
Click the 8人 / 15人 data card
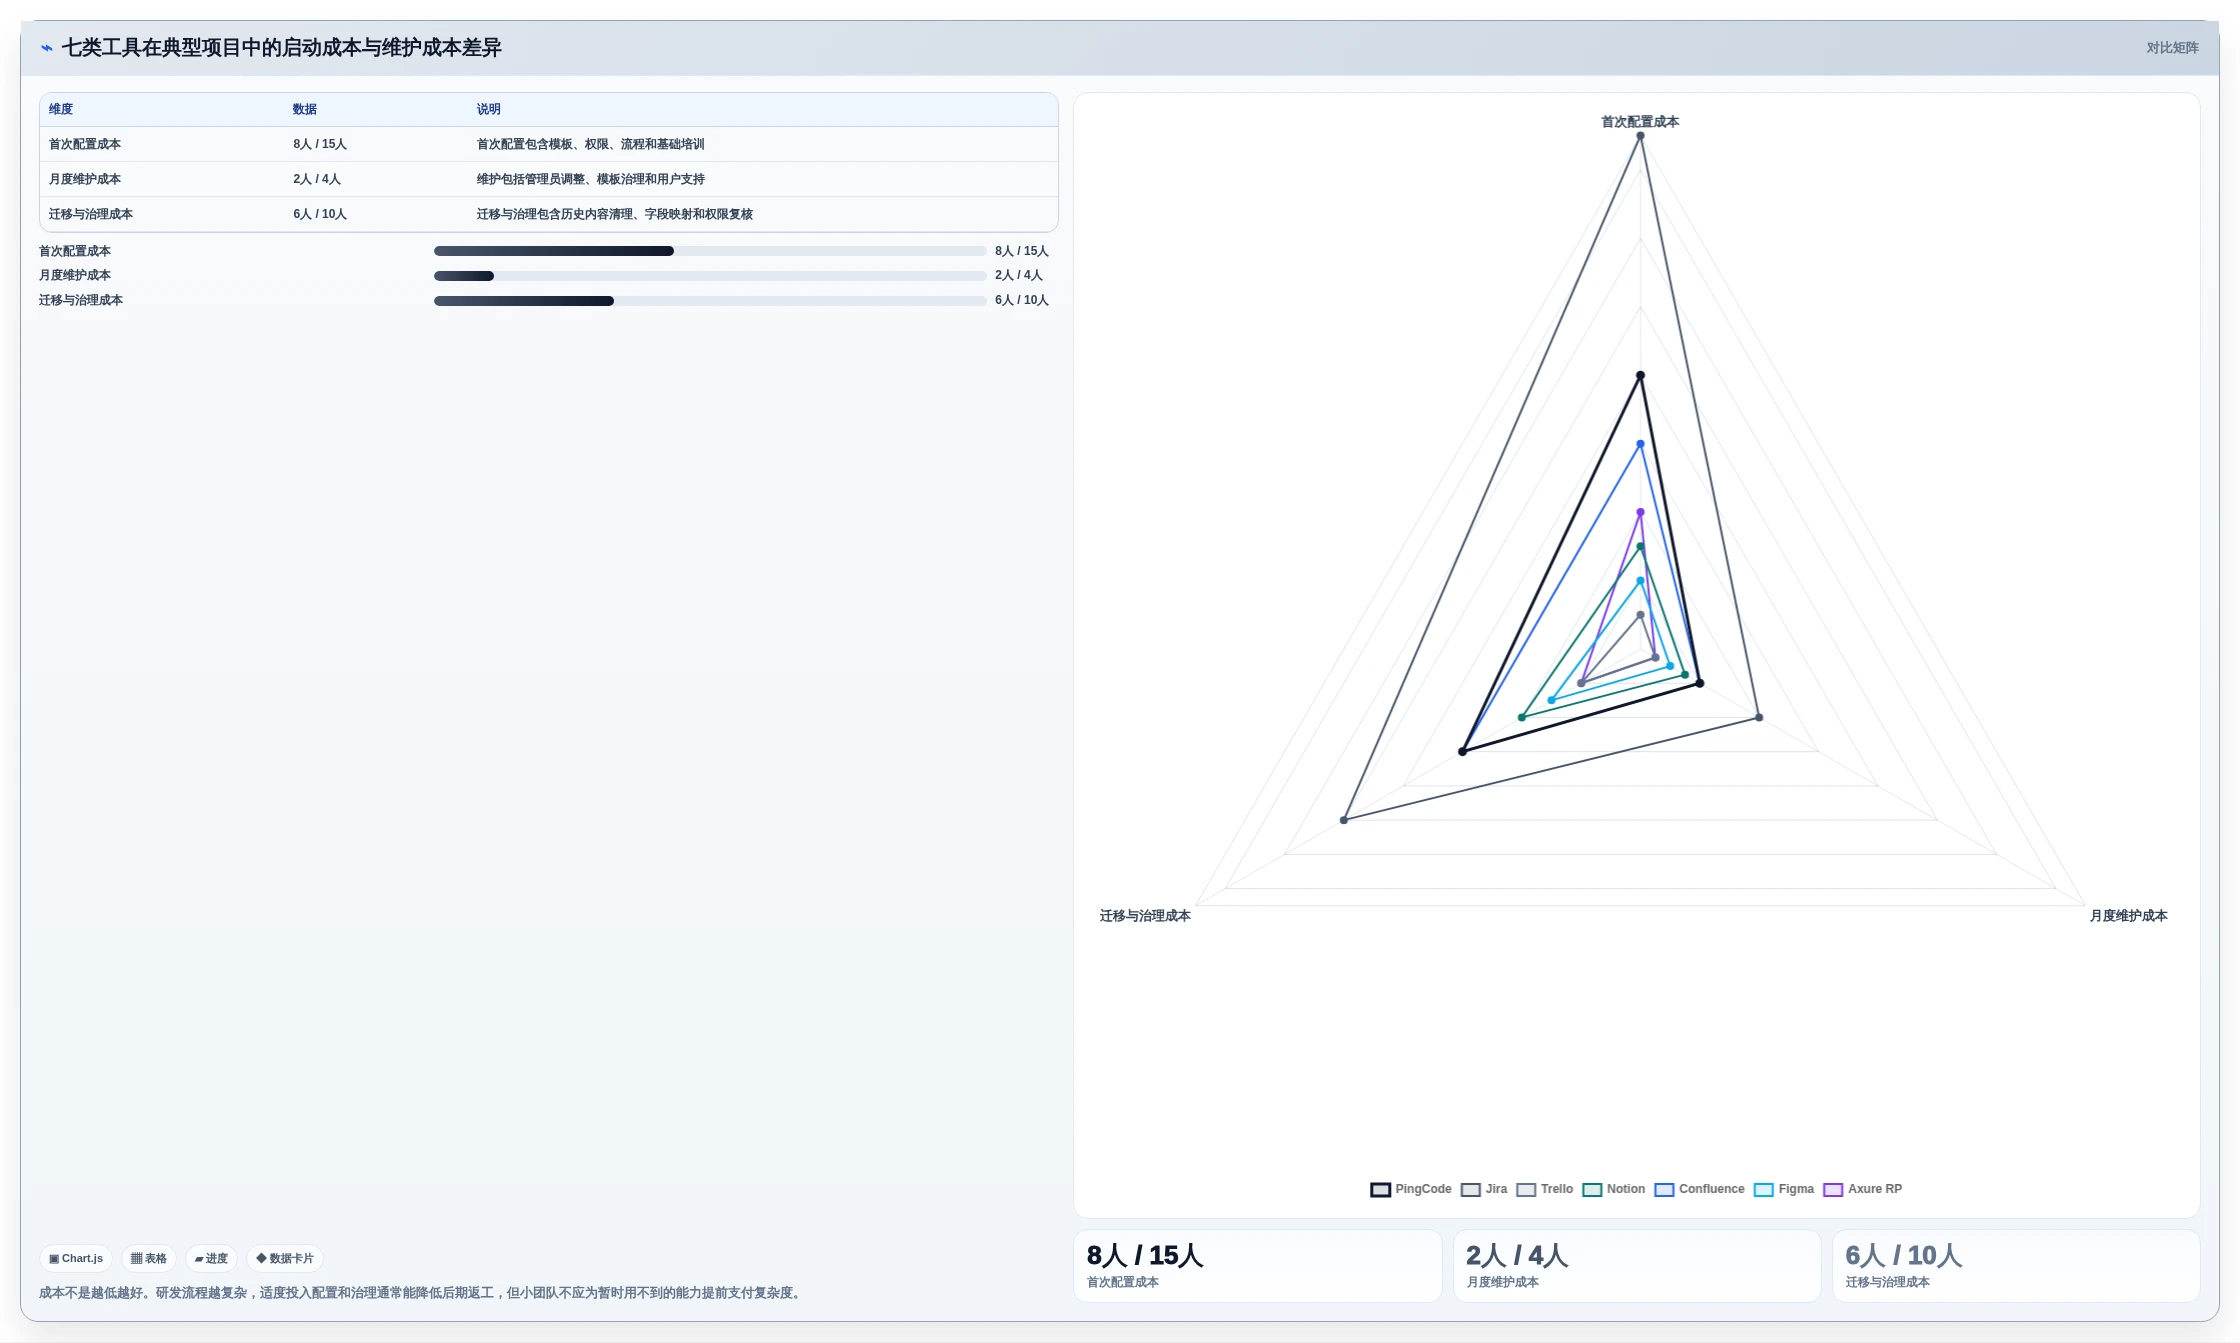coord(1258,1266)
